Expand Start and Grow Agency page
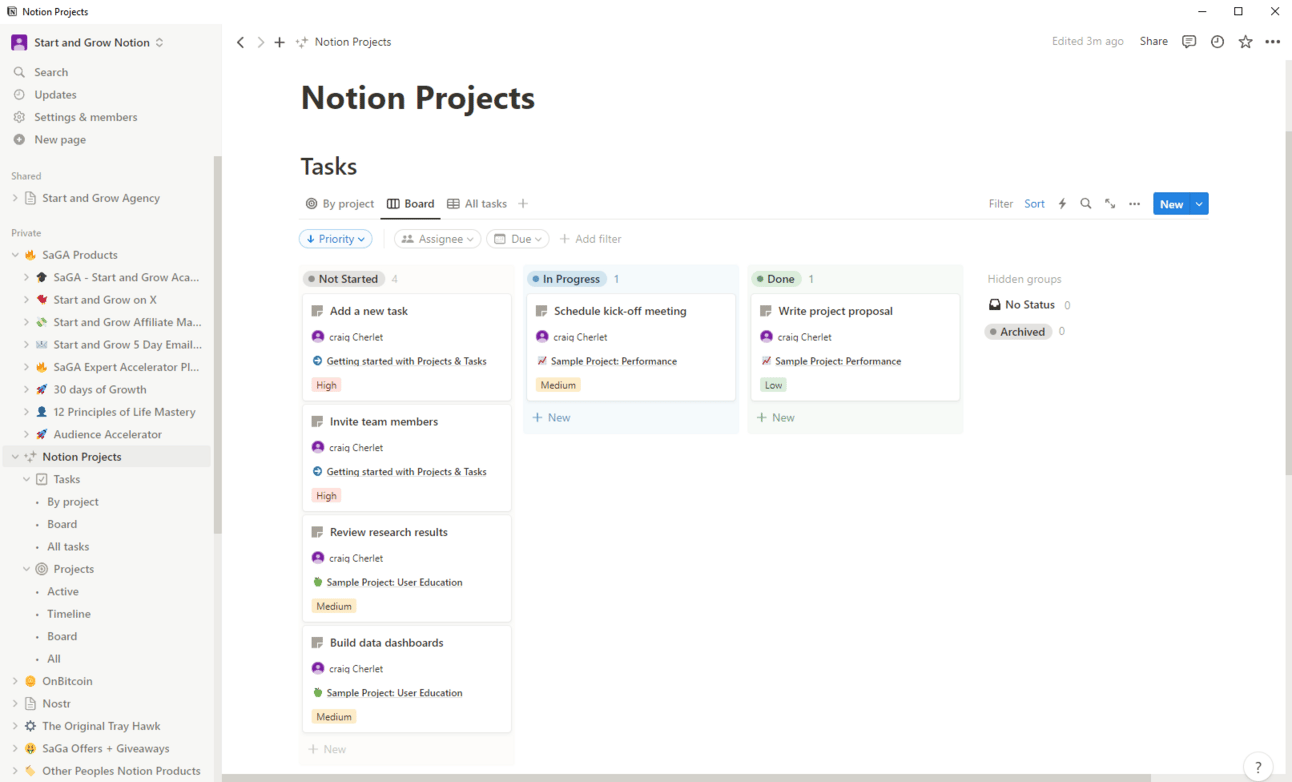 pyautogui.click(x=15, y=198)
